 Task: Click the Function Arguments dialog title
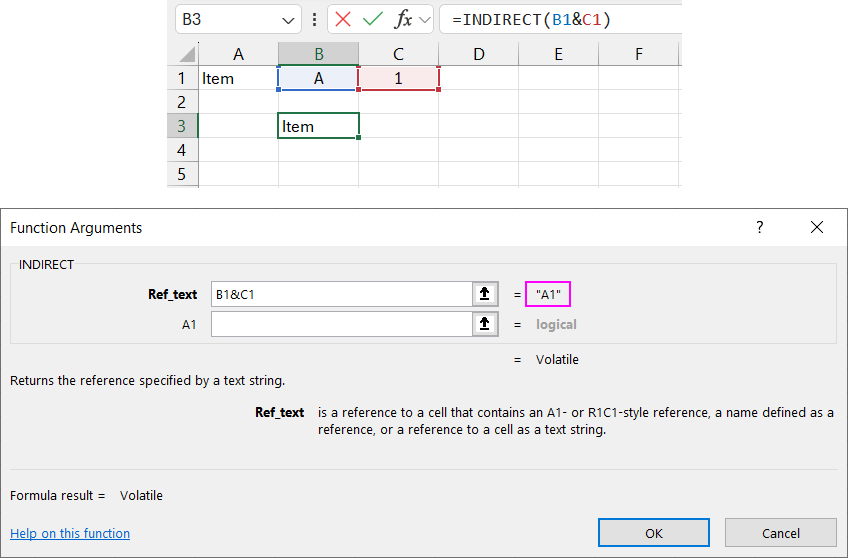[76, 228]
